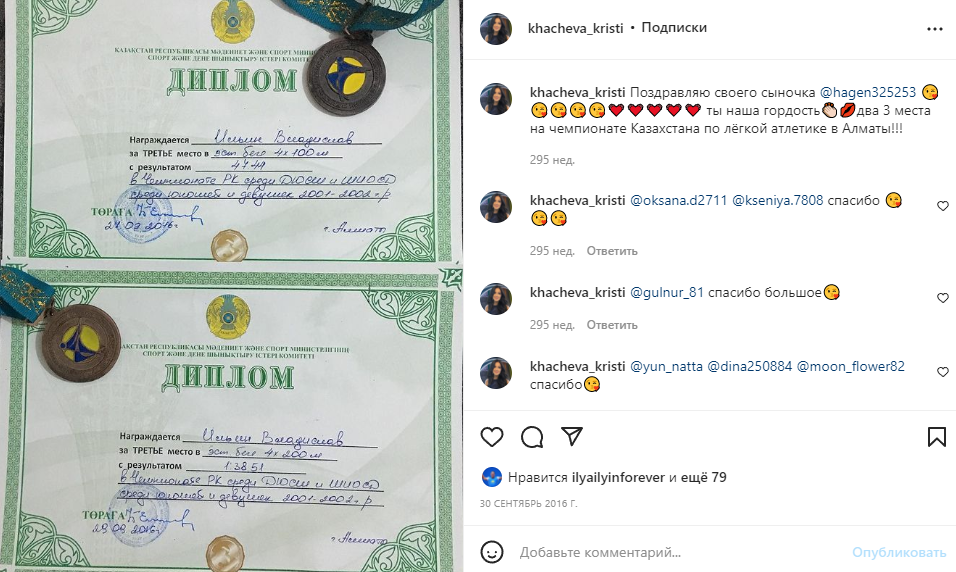The height and width of the screenshot is (572, 956).
Task: Open the three-dots post options menu
Action: pos(934,29)
